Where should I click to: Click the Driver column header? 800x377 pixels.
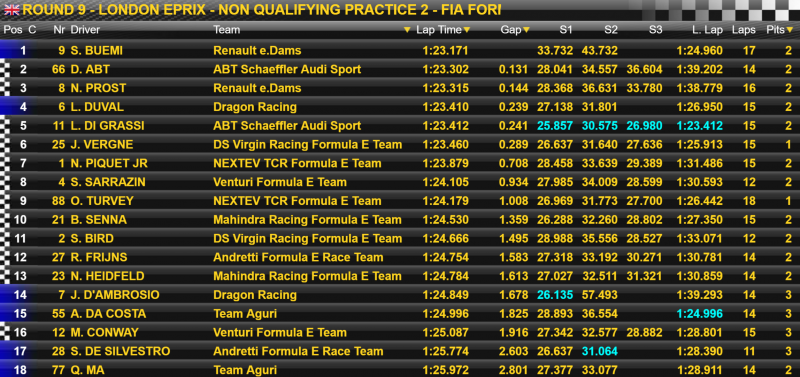click(85, 30)
